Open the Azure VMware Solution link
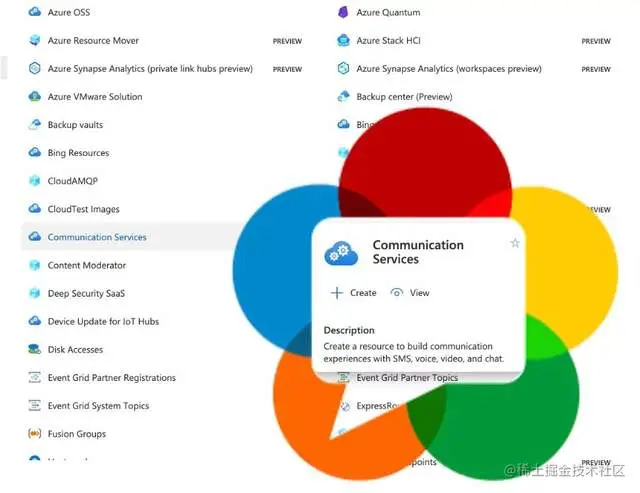Image resolution: width=640 pixels, height=493 pixels. click(95, 97)
